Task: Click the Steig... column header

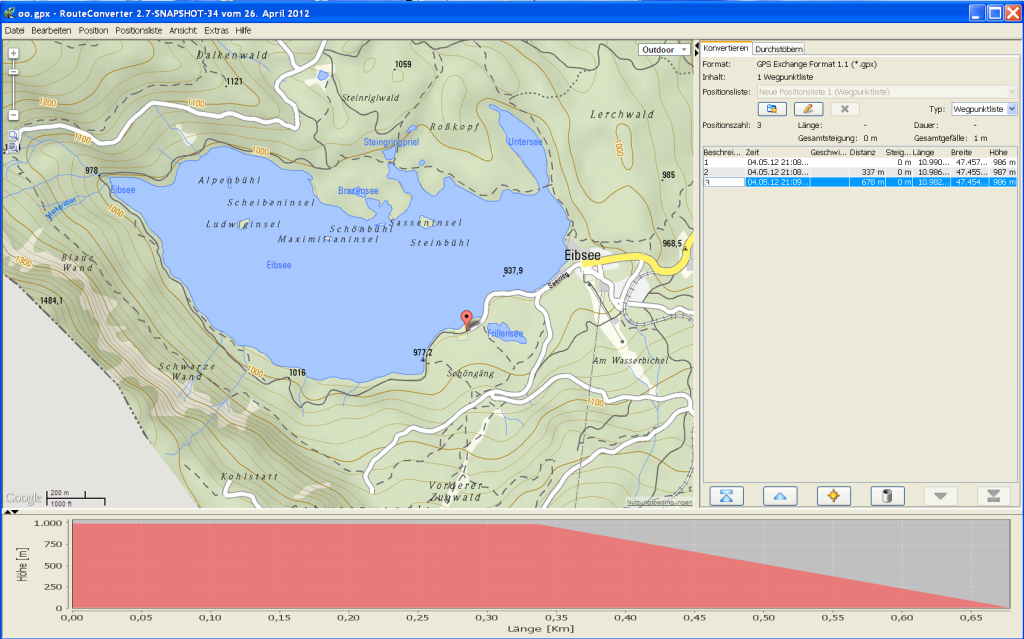Action: pos(897,152)
